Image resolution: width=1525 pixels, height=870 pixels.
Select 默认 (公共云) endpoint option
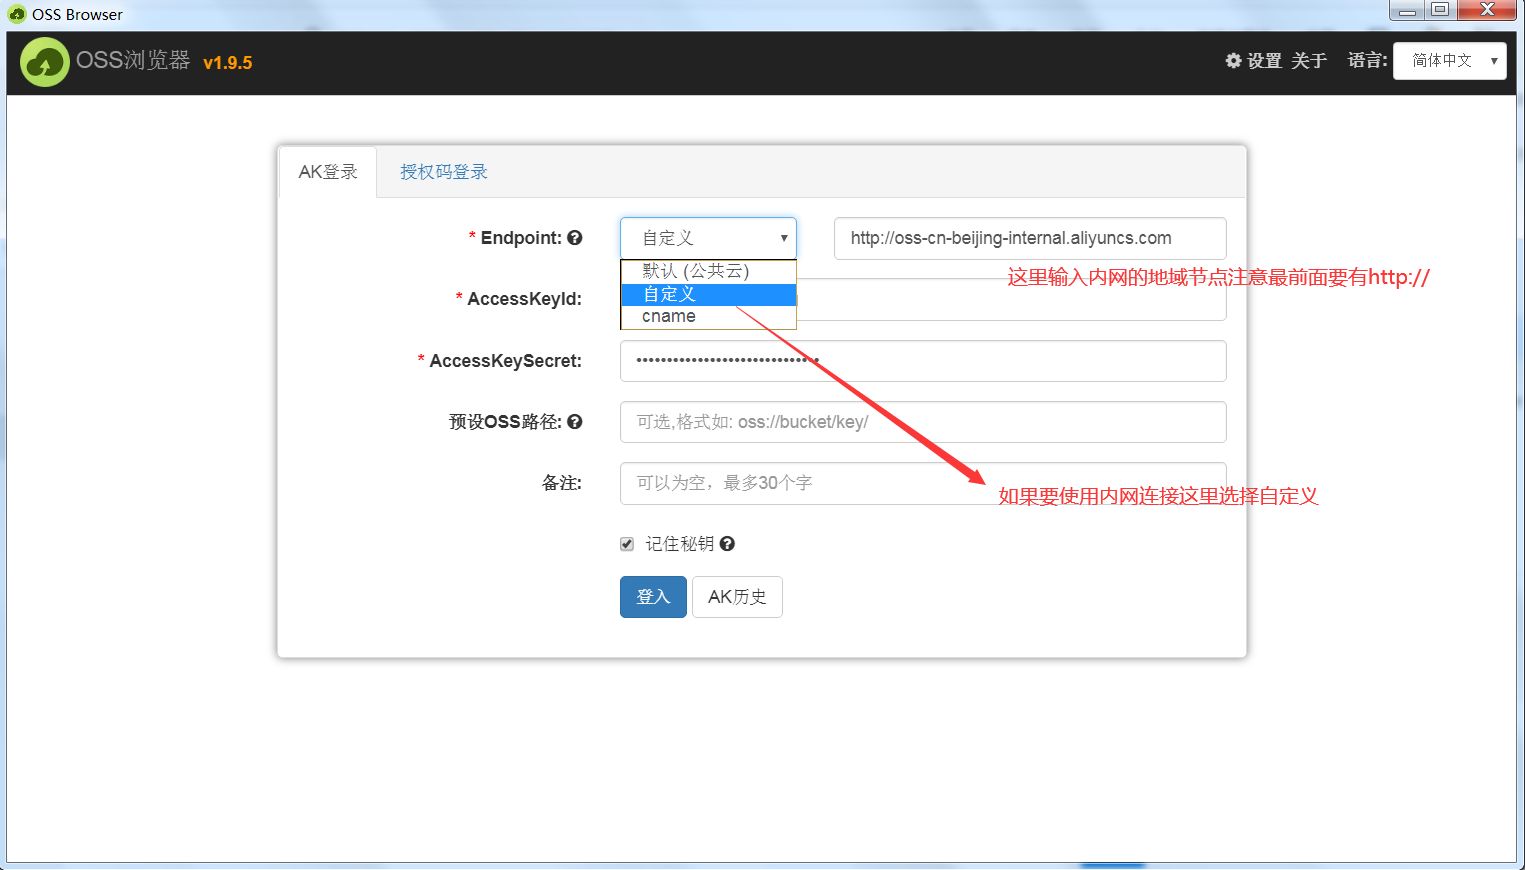(x=708, y=271)
